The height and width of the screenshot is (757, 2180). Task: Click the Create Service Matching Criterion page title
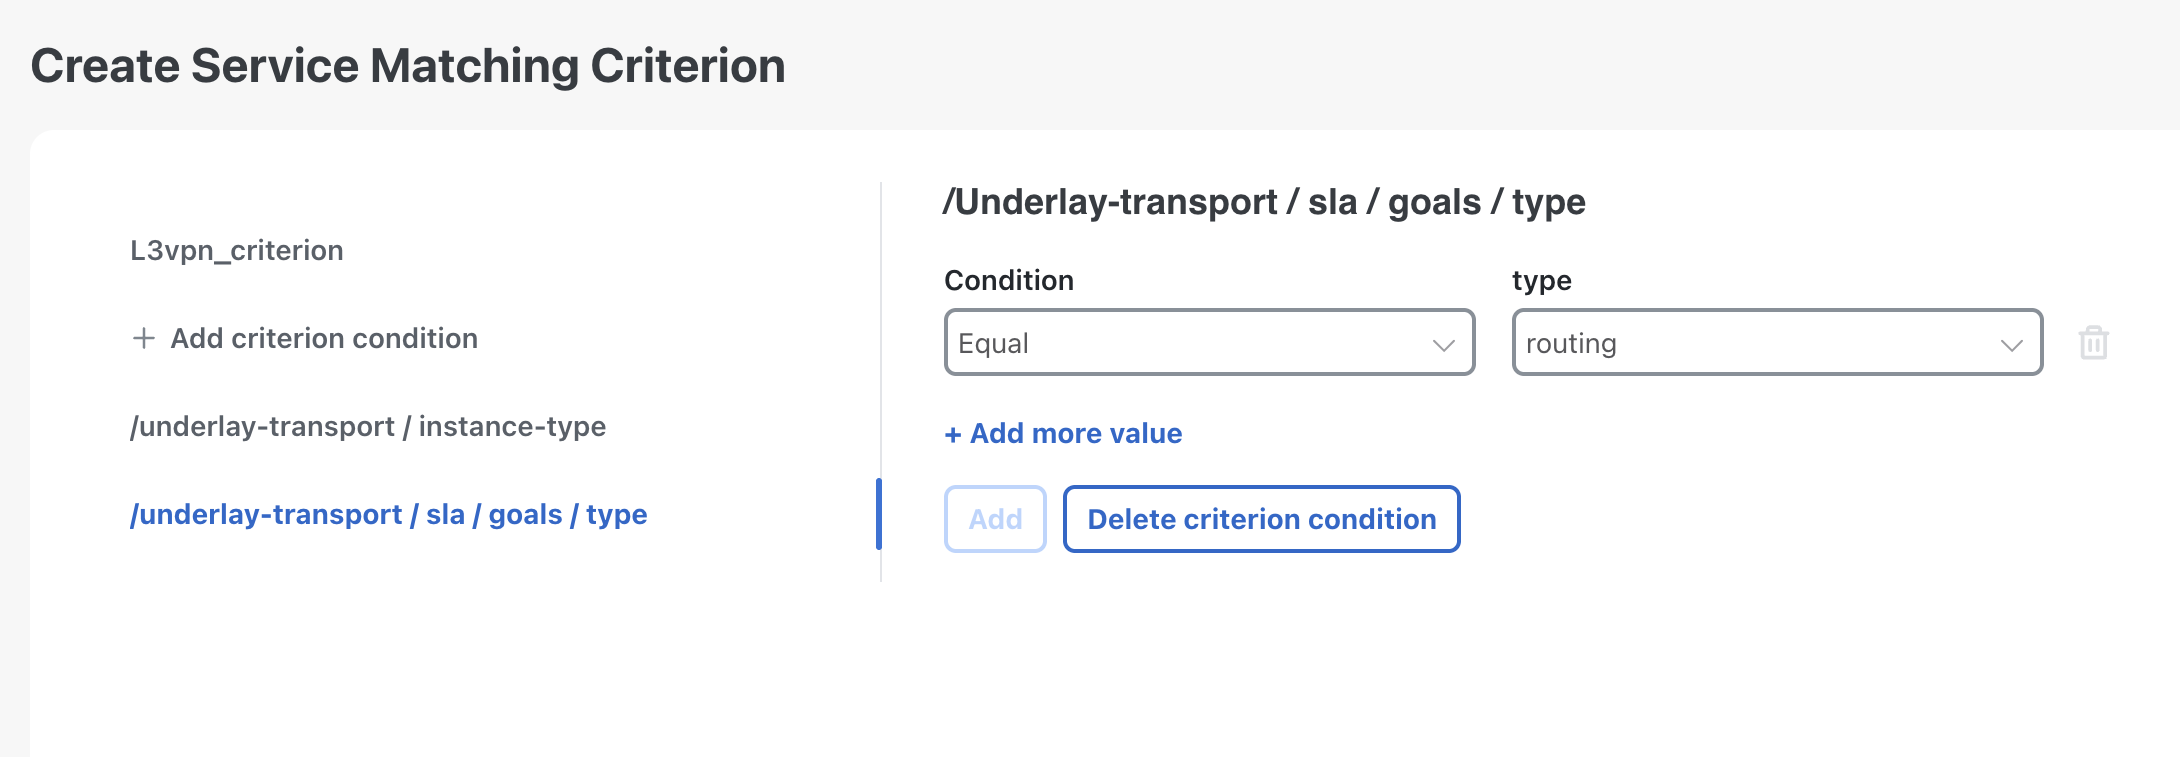[x=408, y=67]
